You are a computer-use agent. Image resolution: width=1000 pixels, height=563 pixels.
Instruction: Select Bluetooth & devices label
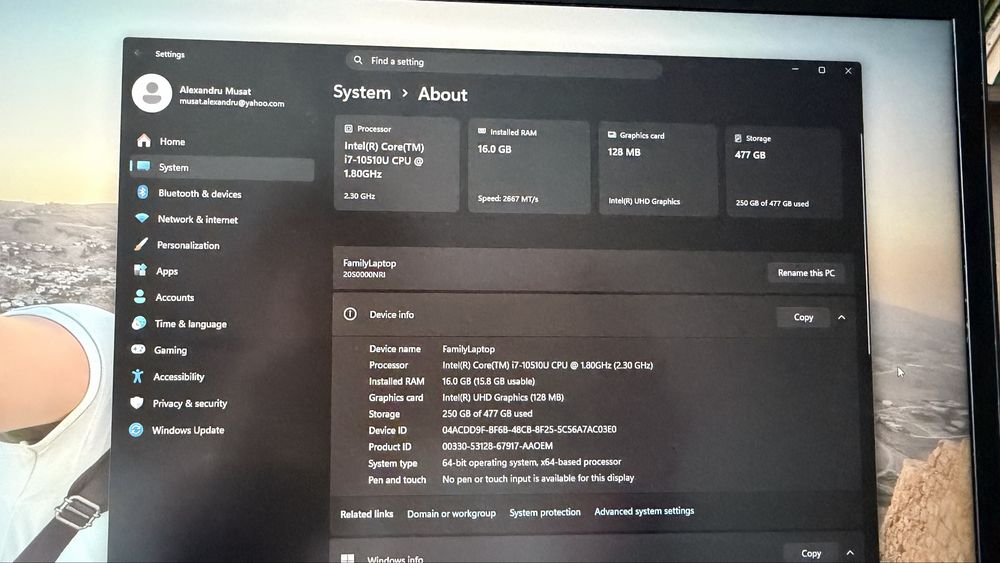[200, 193]
